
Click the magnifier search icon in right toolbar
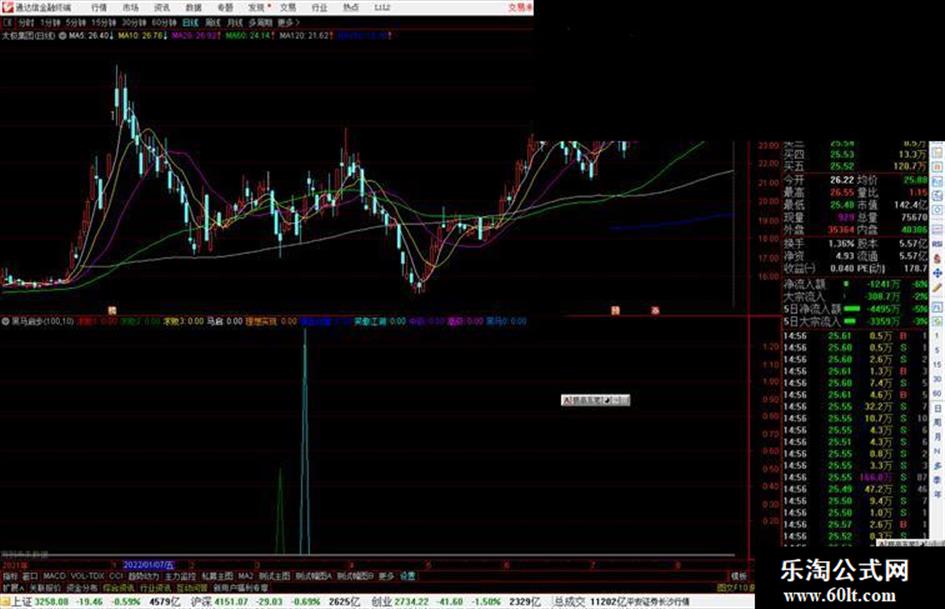click(x=937, y=197)
